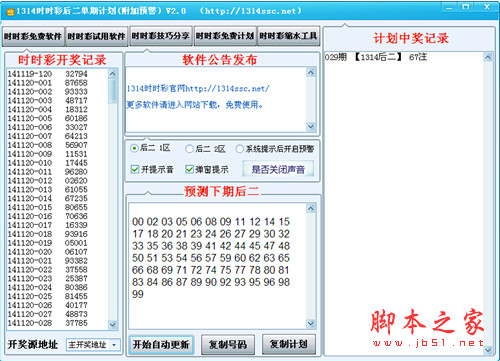Click scroll up arrow in 预测下期后二 box
The width and height of the screenshot is (500, 361).
[311, 209]
